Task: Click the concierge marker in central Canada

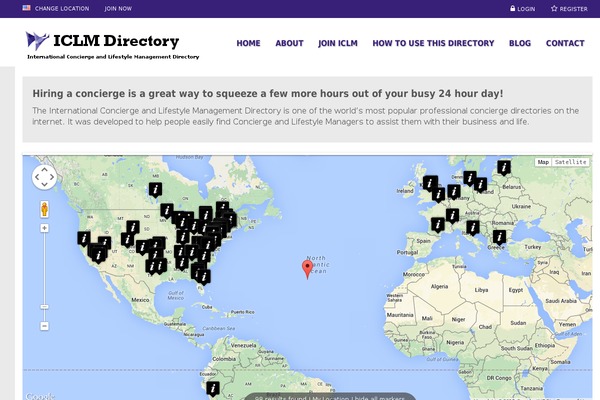Action: [x=155, y=189]
